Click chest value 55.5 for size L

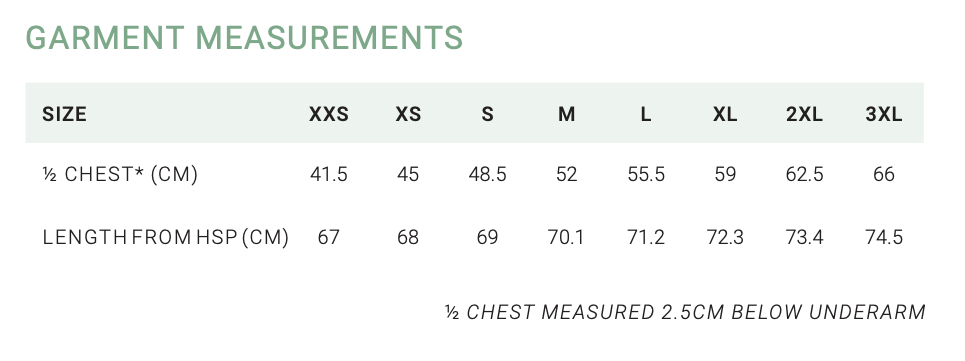coord(646,175)
